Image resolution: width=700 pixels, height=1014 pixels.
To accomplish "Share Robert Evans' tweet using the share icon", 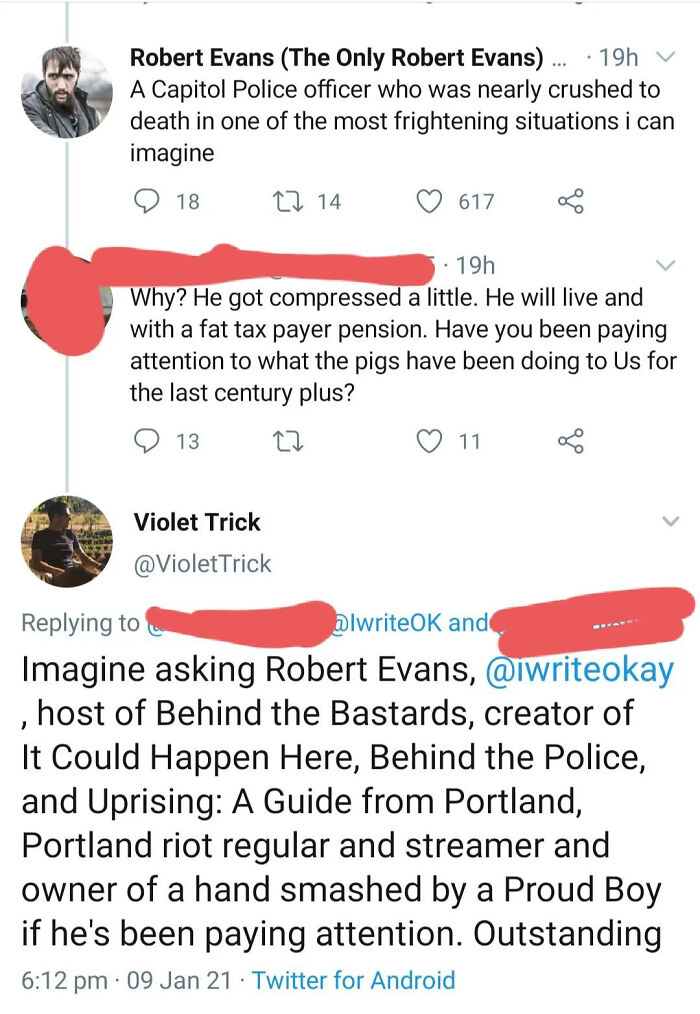I will tap(570, 201).
